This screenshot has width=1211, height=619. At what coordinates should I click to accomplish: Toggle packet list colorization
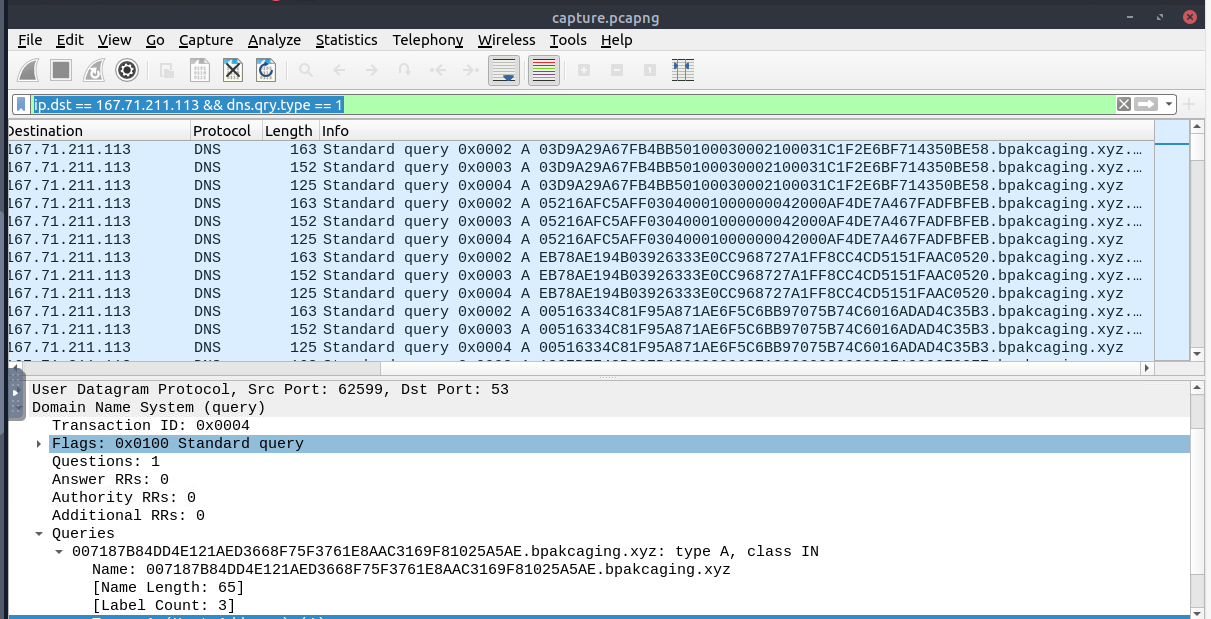point(543,70)
